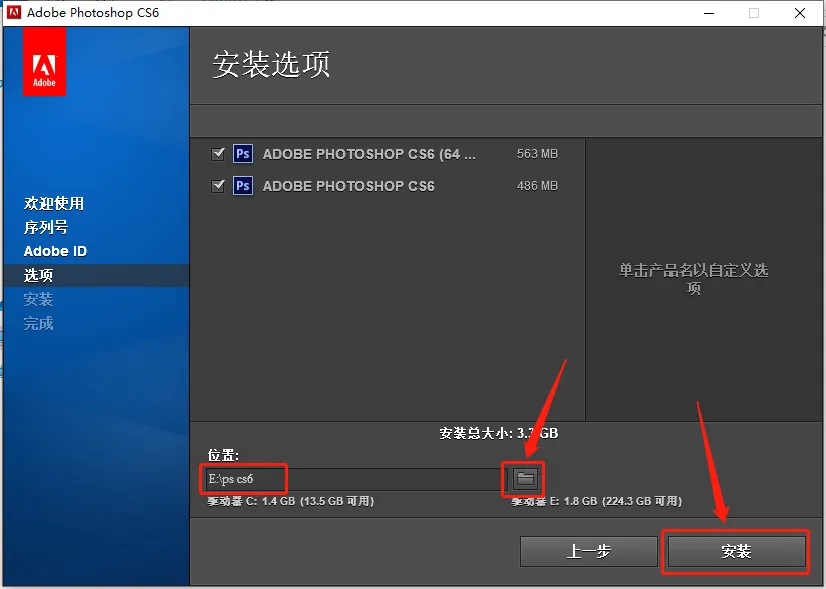826x589 pixels.
Task: Uncheck the 486 MB Adobe Photoshop CS6 checkbox
Action: (x=218, y=185)
